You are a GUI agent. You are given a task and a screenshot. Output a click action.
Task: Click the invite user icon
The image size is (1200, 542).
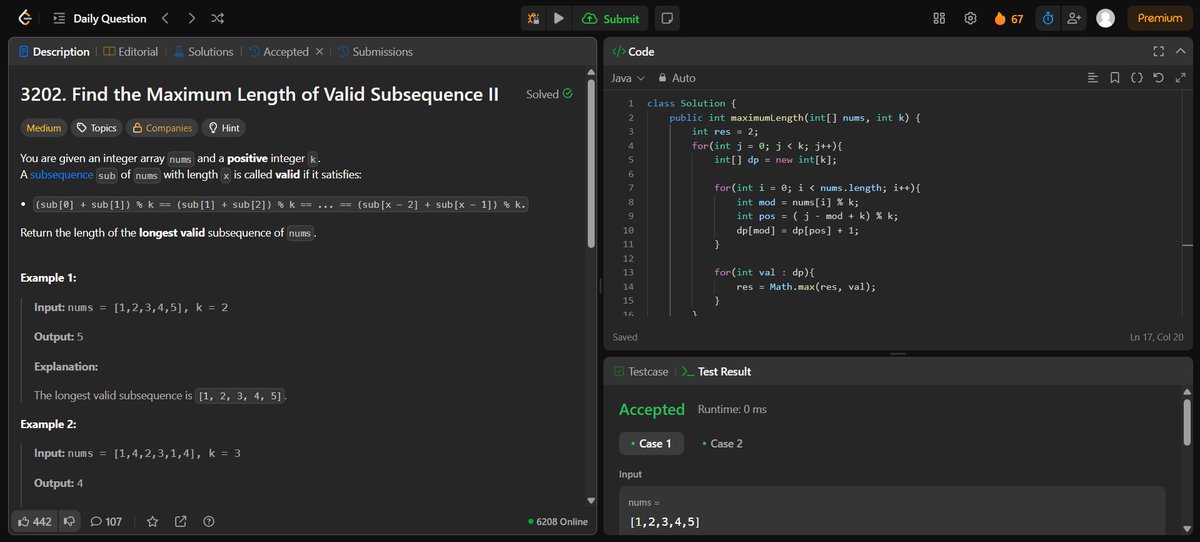tap(1075, 18)
